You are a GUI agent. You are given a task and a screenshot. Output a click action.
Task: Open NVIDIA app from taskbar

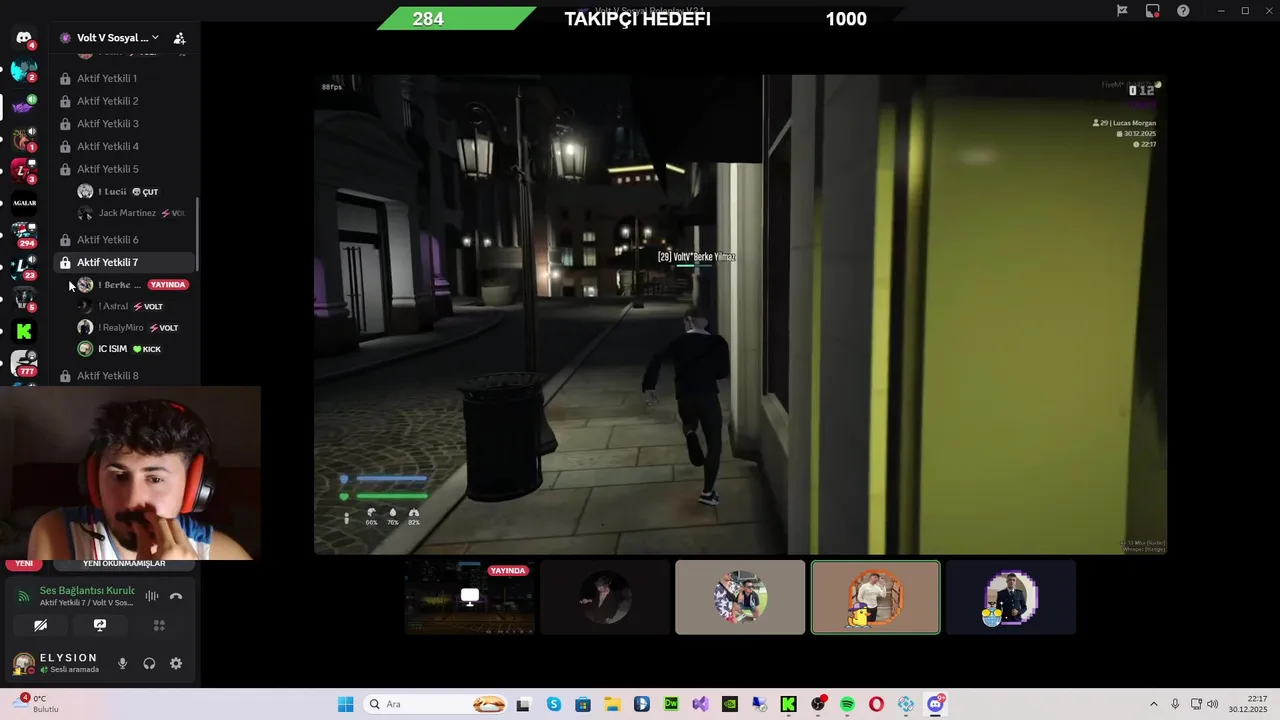click(730, 704)
